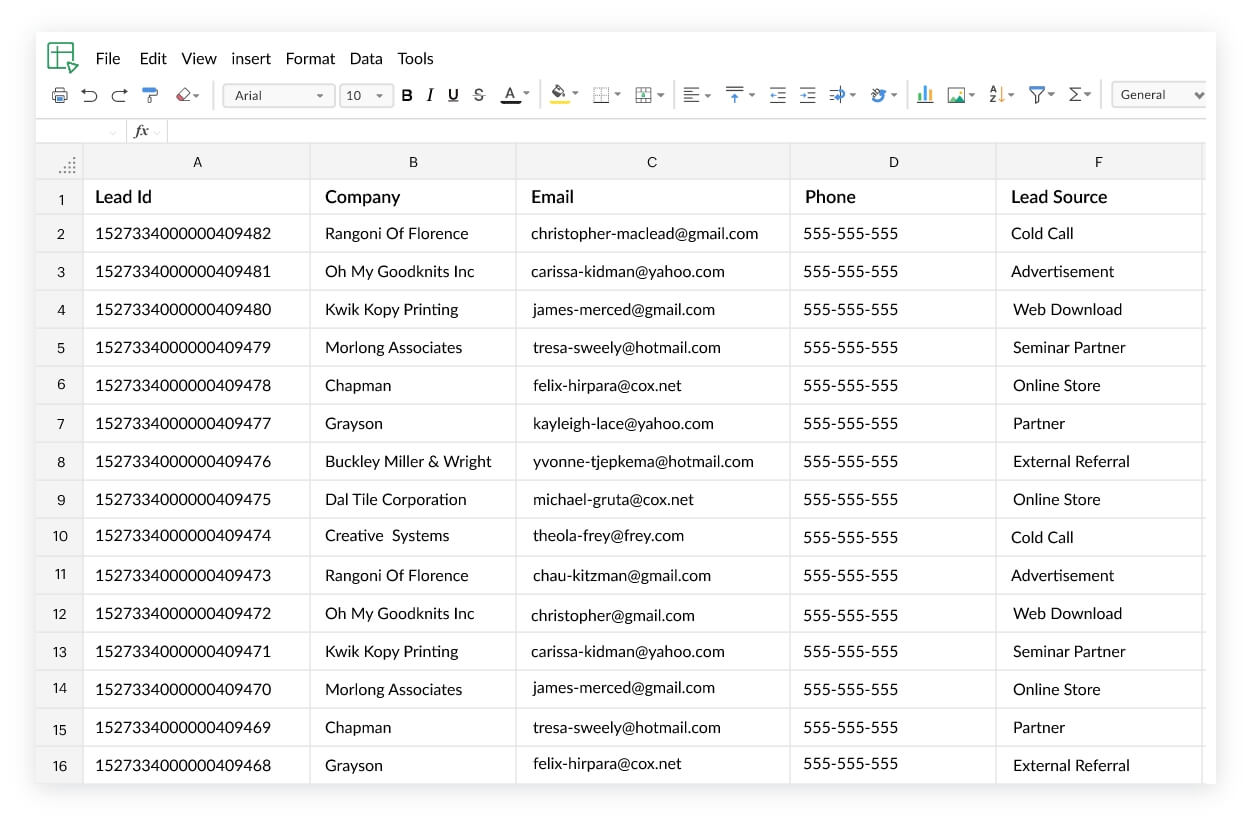
Task: Select row 8 header
Action: (60, 462)
